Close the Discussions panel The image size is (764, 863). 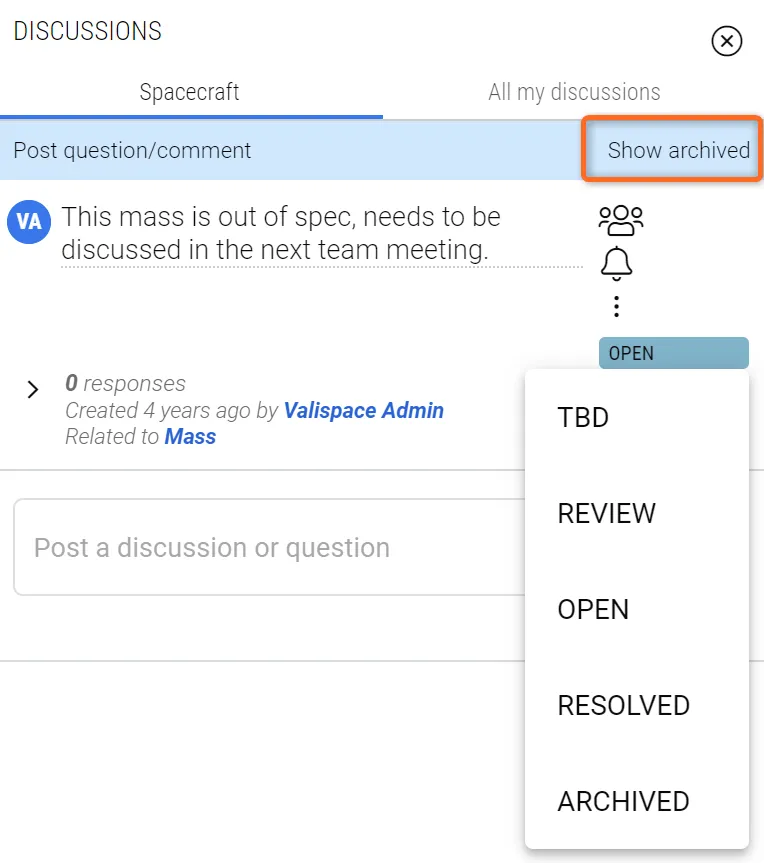tap(727, 41)
